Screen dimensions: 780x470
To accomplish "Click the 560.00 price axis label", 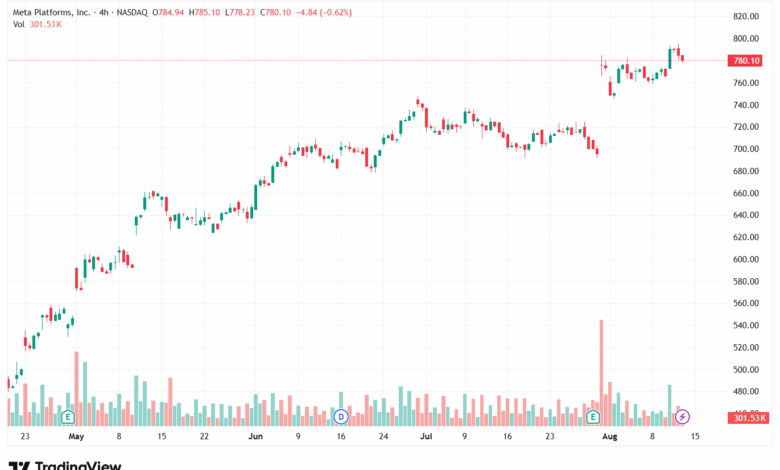I will (x=746, y=303).
